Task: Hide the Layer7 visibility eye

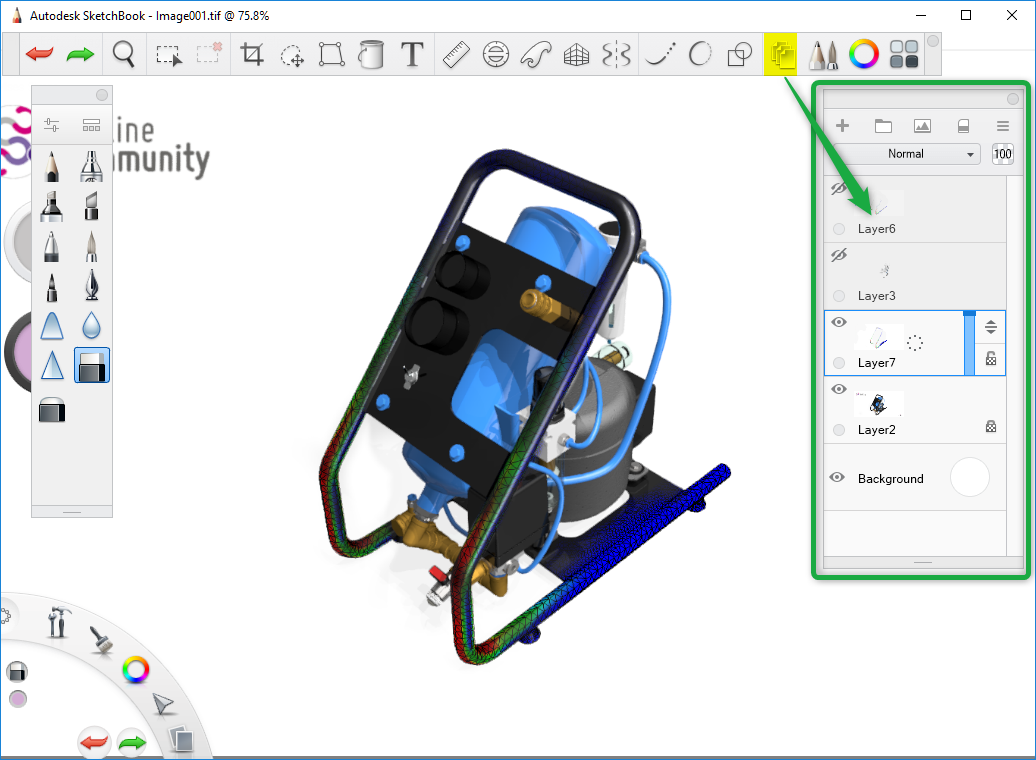Action: coord(838,322)
